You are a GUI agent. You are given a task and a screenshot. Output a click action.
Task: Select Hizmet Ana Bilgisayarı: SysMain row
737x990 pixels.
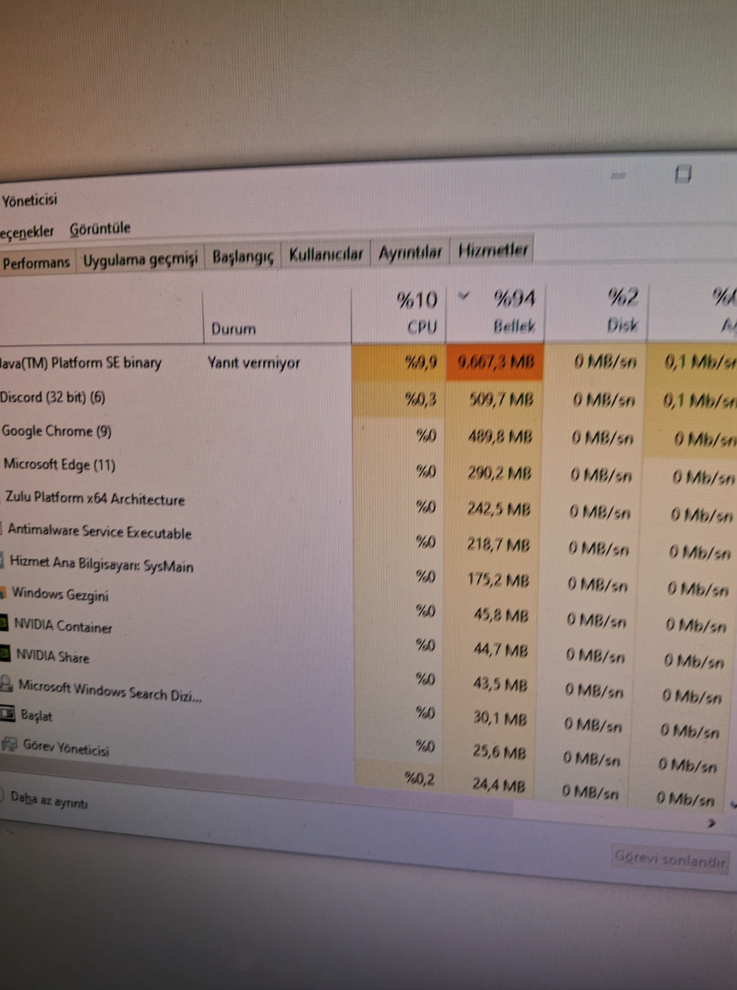click(x=101, y=564)
